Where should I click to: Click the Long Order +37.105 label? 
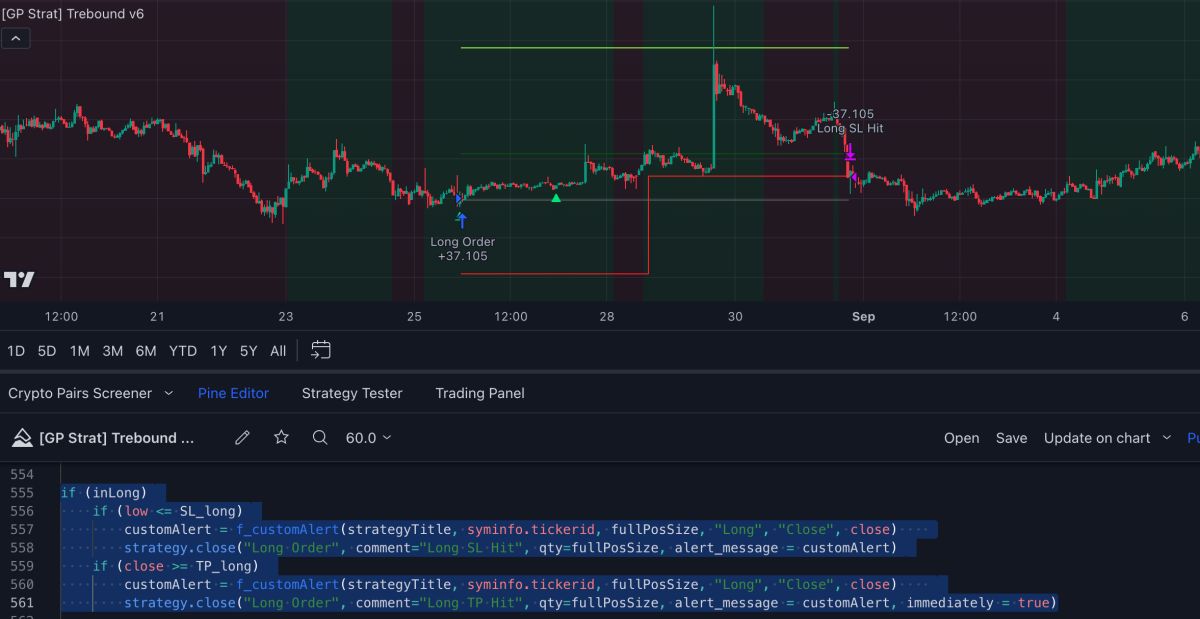click(462, 249)
